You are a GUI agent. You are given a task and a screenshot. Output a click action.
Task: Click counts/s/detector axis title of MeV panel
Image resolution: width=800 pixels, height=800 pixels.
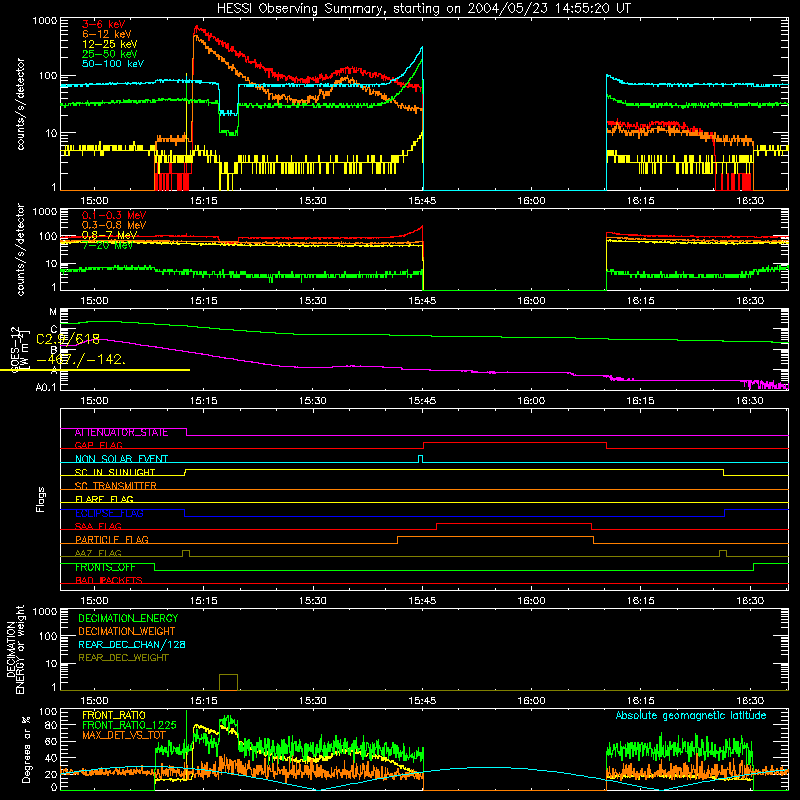[20, 250]
